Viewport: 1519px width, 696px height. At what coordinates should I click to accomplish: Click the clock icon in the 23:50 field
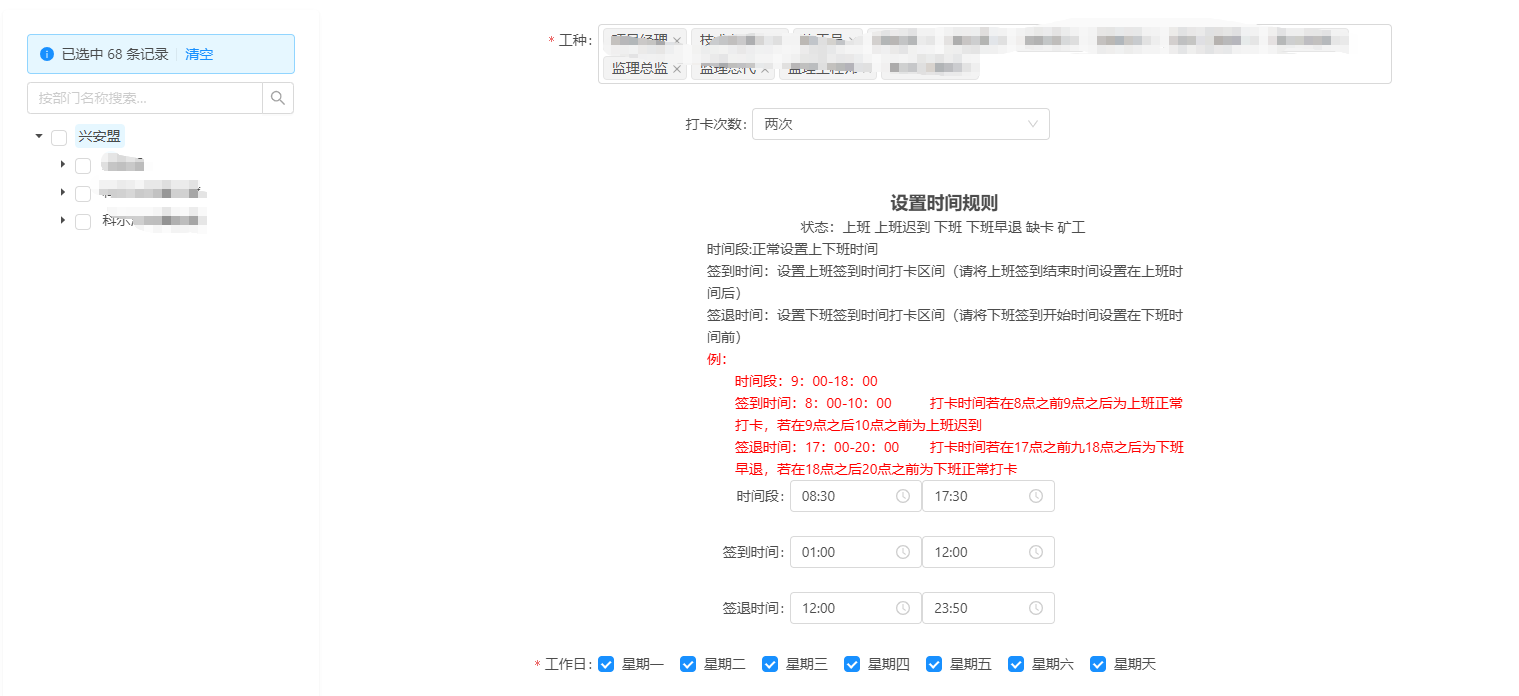click(x=1036, y=608)
